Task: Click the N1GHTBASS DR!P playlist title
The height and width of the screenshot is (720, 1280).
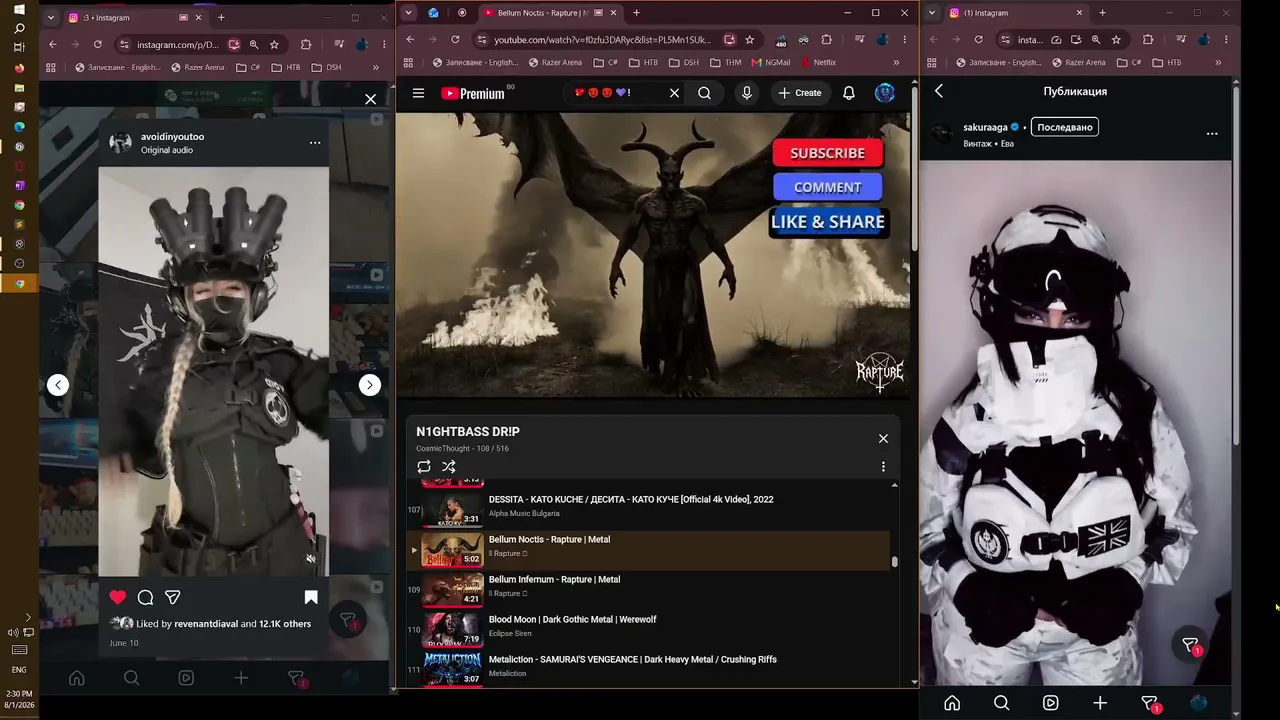Action: (x=468, y=432)
